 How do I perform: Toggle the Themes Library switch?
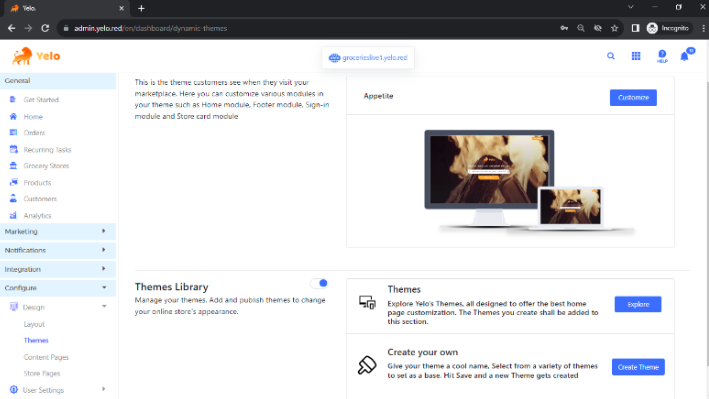click(x=319, y=283)
